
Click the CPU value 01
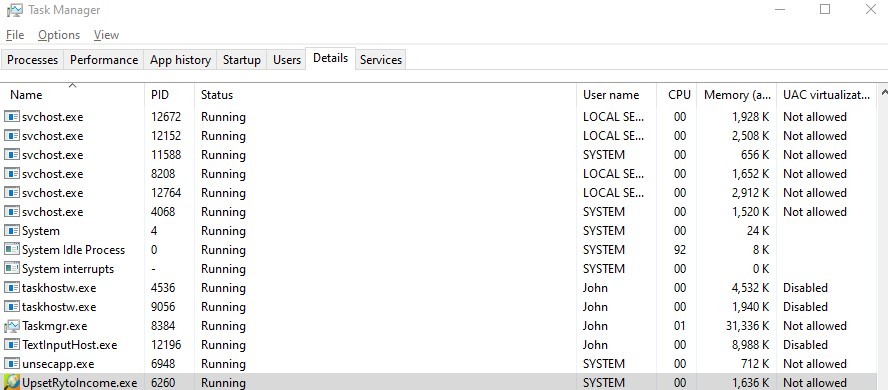680,326
